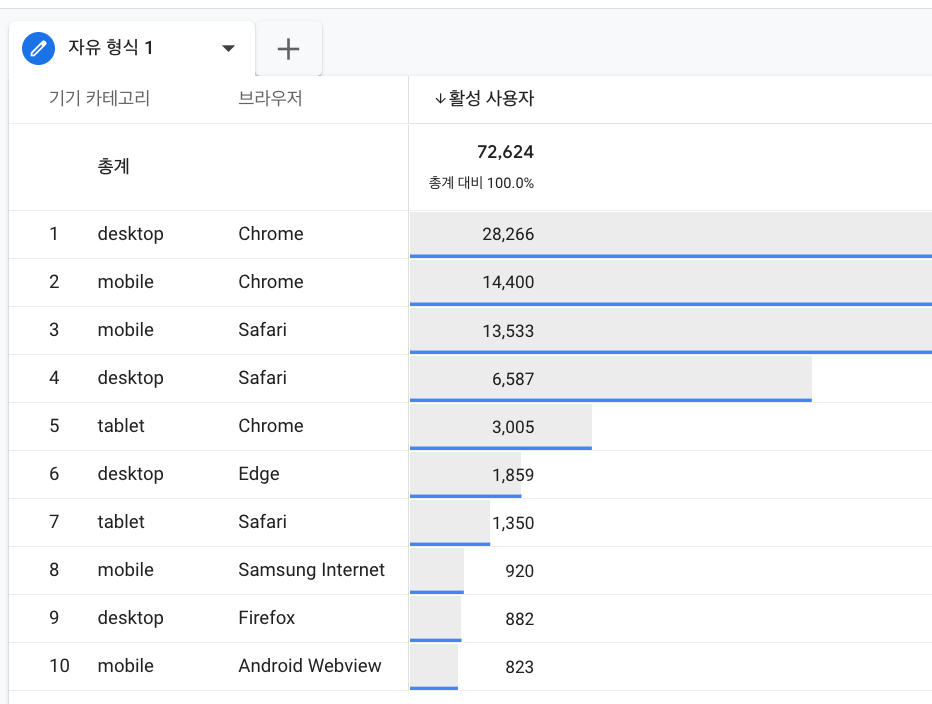Click the blue pencil edit icon
Screen dimensions: 932x704
(x=39, y=48)
